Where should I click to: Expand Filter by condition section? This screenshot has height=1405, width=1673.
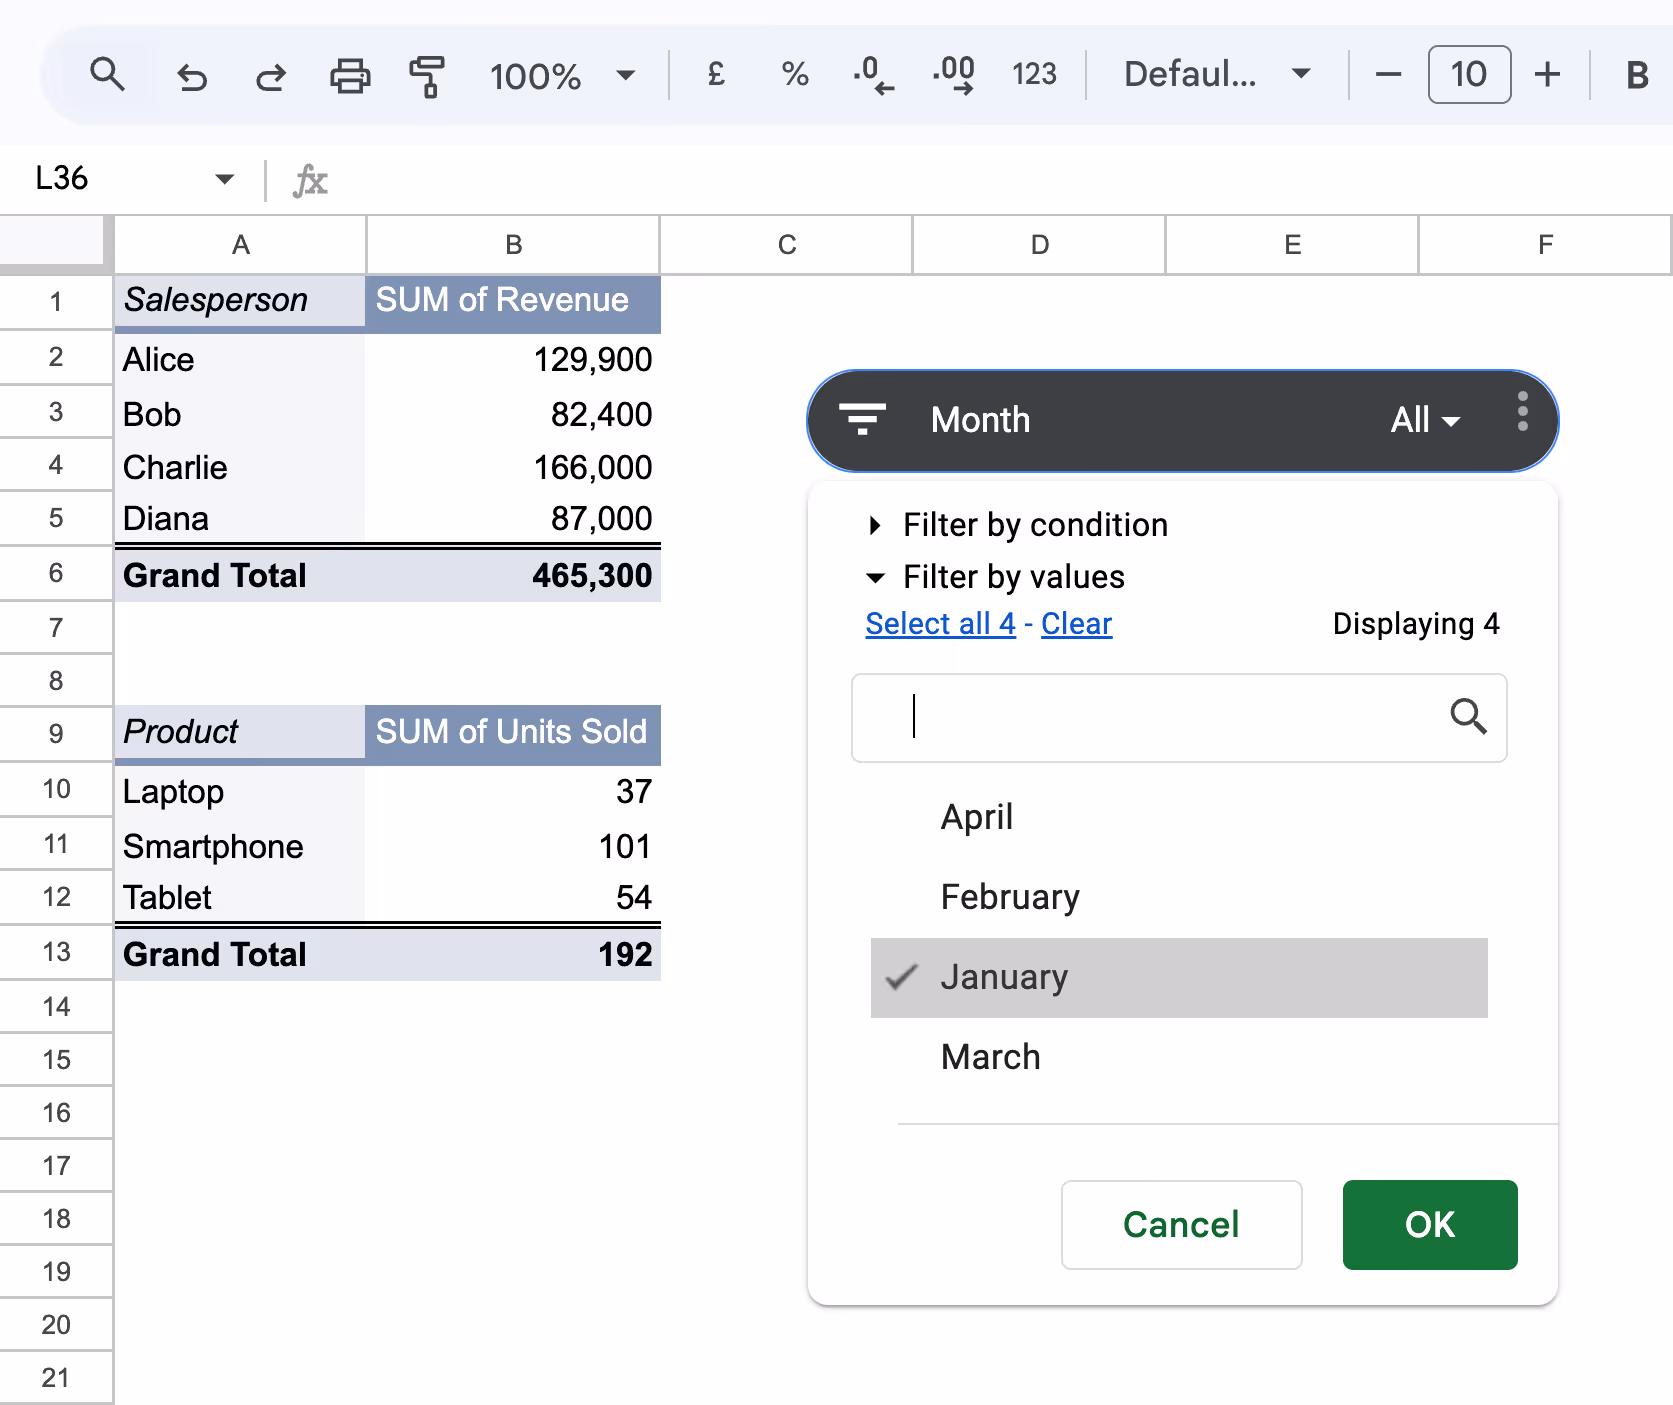[x=1035, y=525]
